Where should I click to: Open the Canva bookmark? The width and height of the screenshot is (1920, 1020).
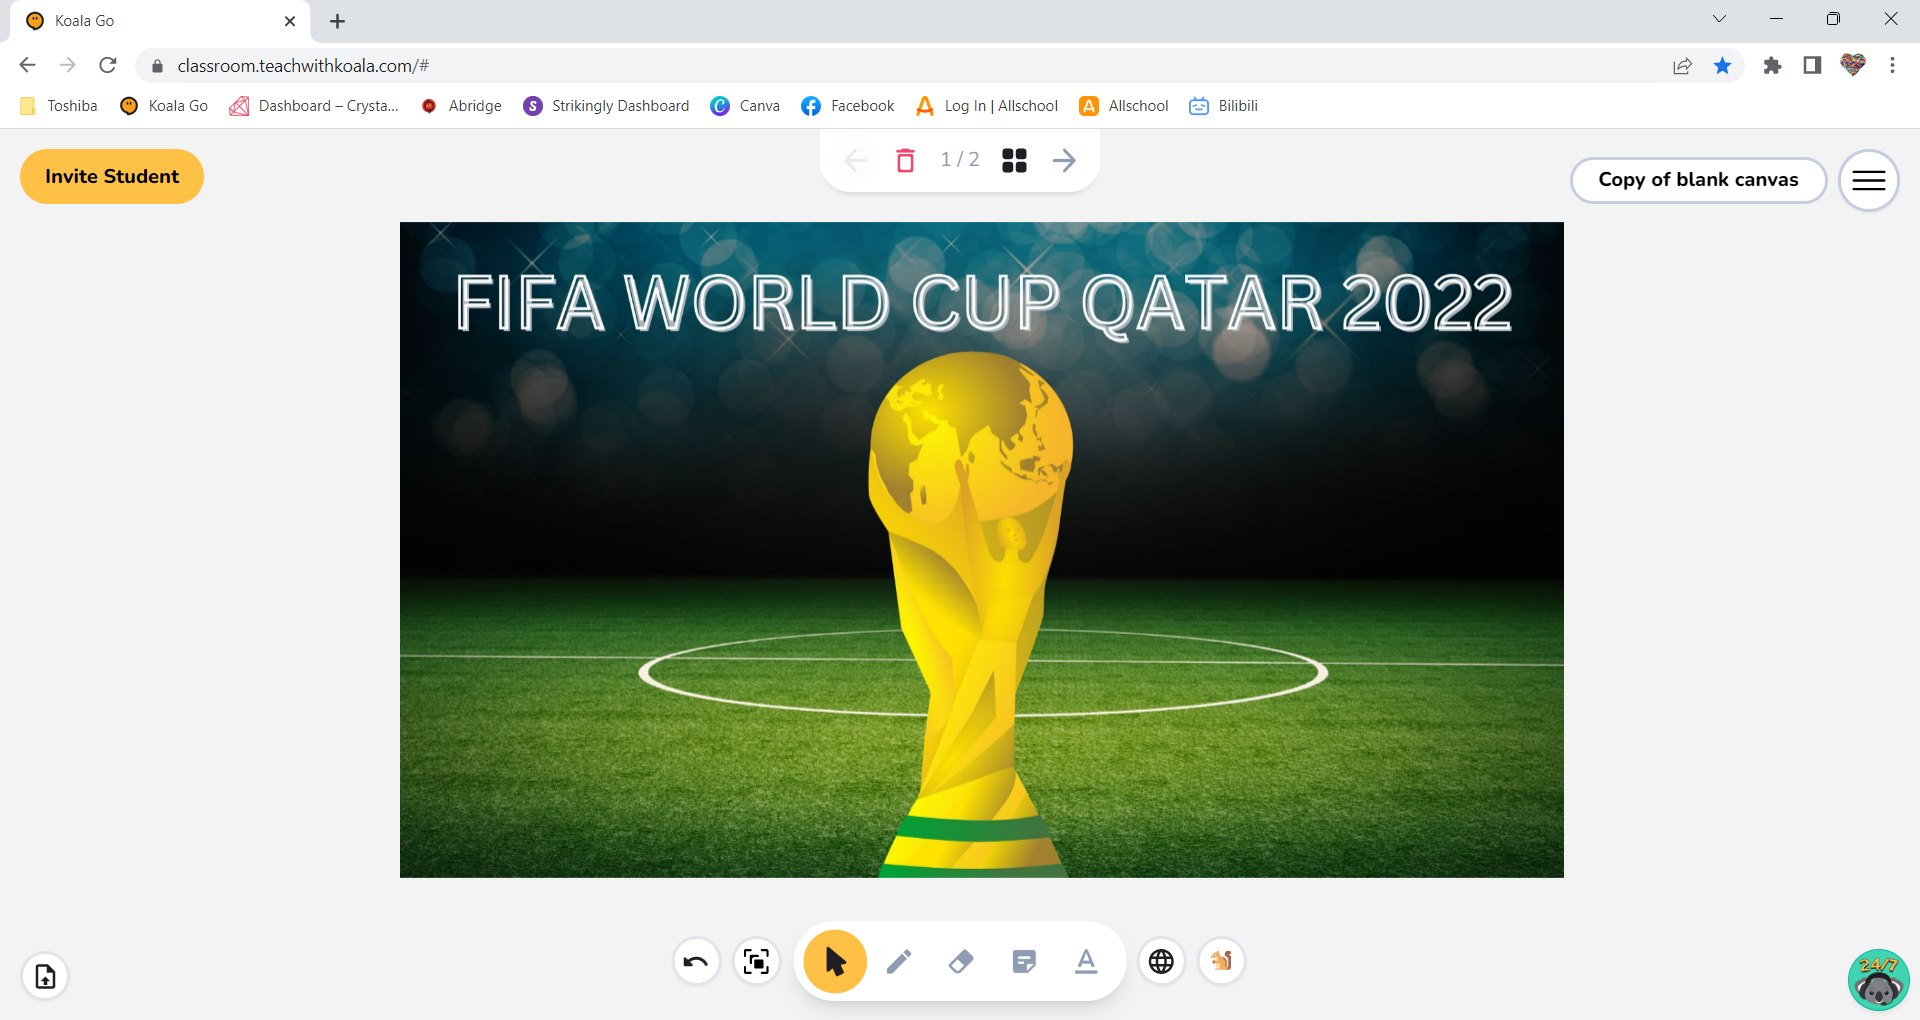click(x=745, y=106)
